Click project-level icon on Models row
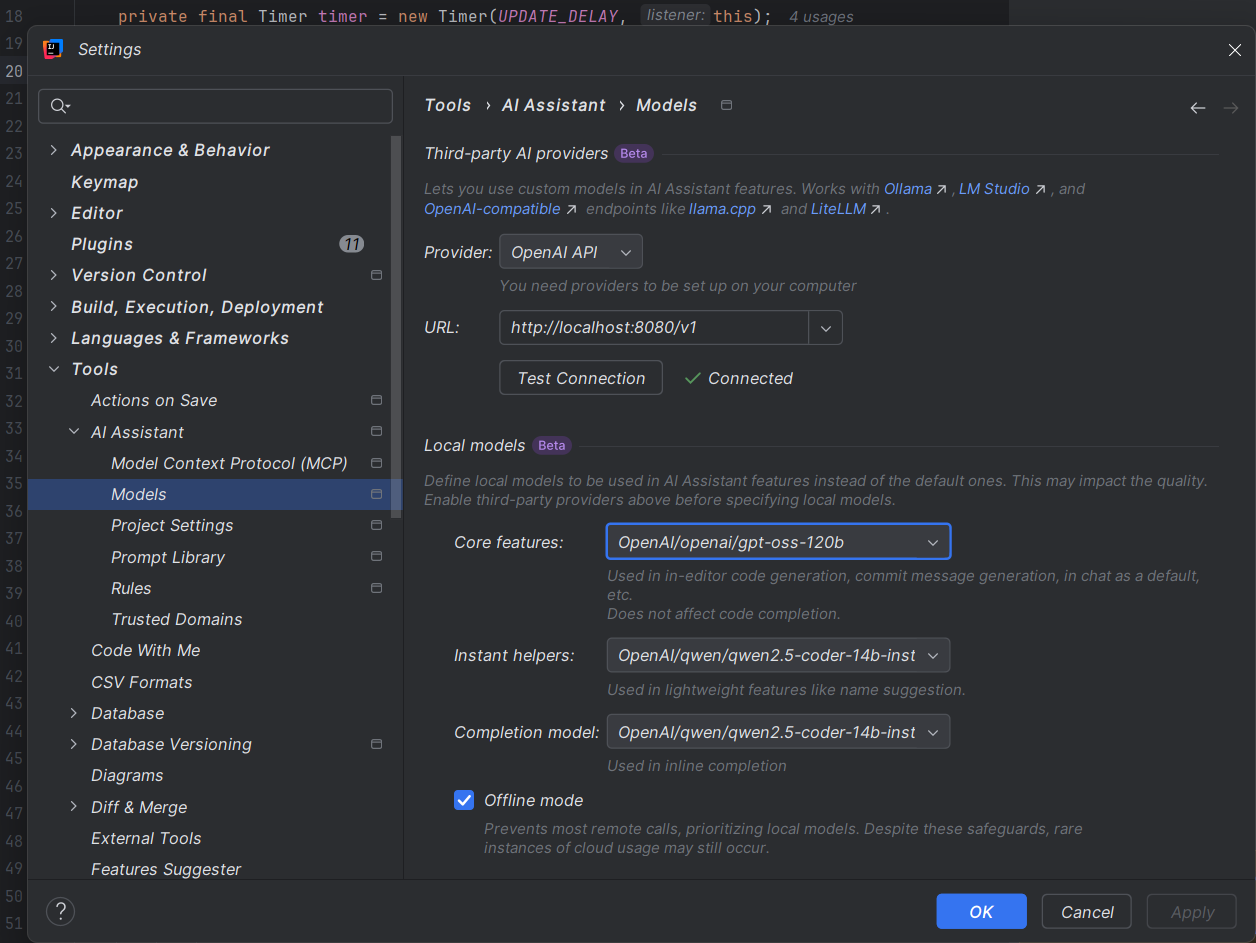This screenshot has height=943, width=1256. point(377,494)
